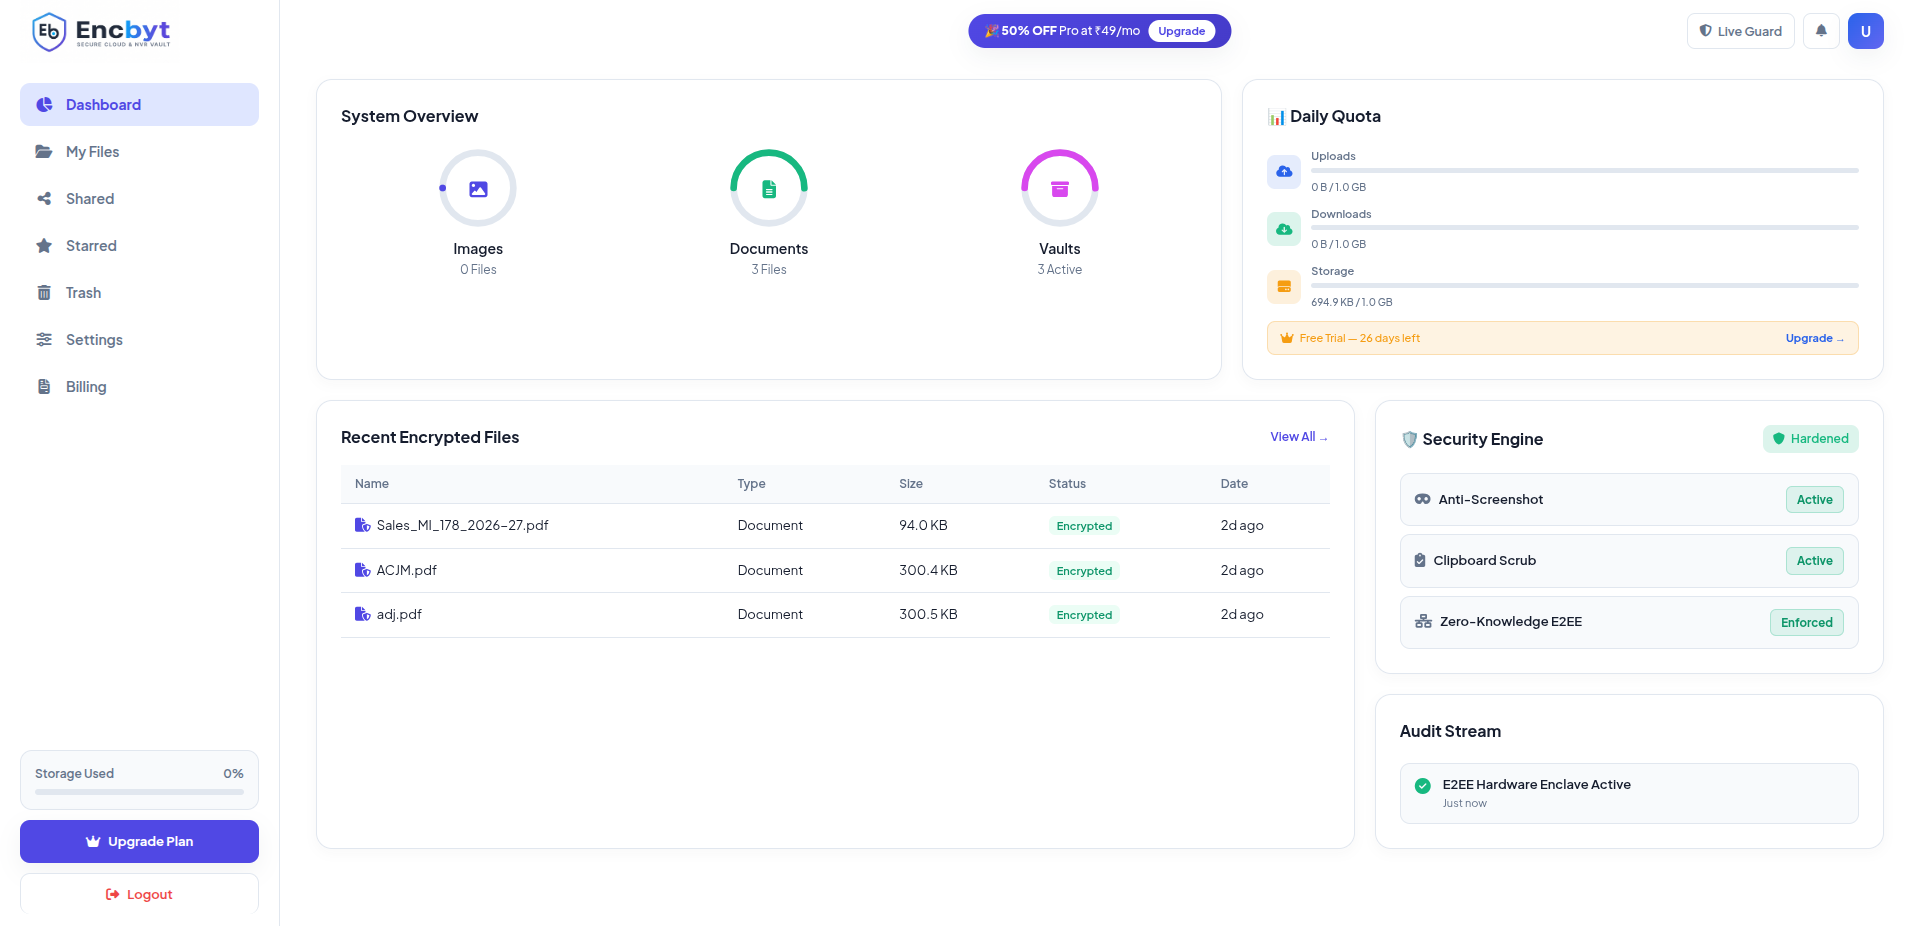This screenshot has height=926, width=1920.
Task: Click the Zero-Knowledge E2EE Enforced badge
Action: click(x=1806, y=622)
